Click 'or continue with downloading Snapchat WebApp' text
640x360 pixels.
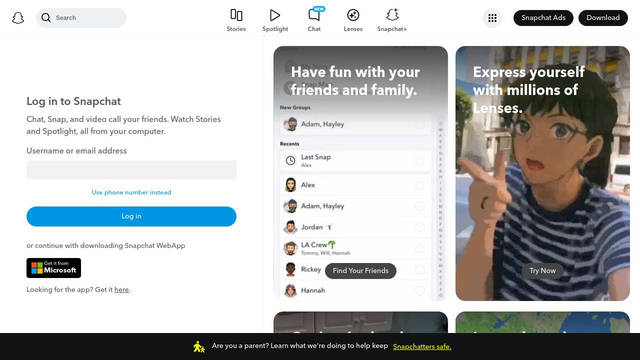click(x=106, y=245)
